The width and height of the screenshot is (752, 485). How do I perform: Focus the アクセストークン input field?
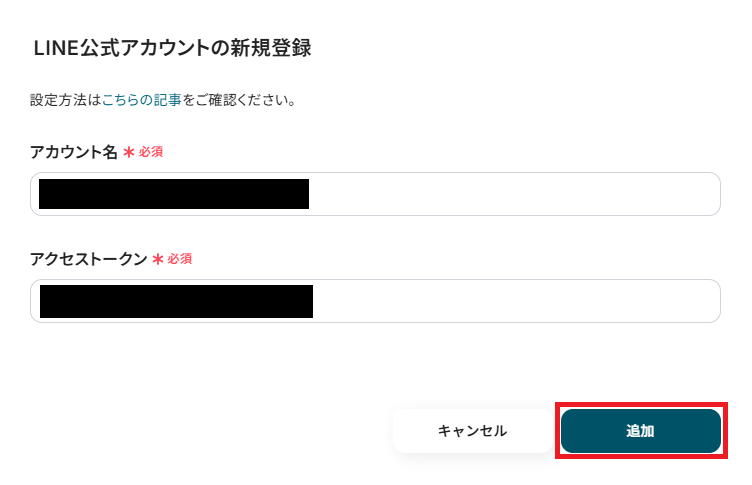pyautogui.click(x=375, y=301)
